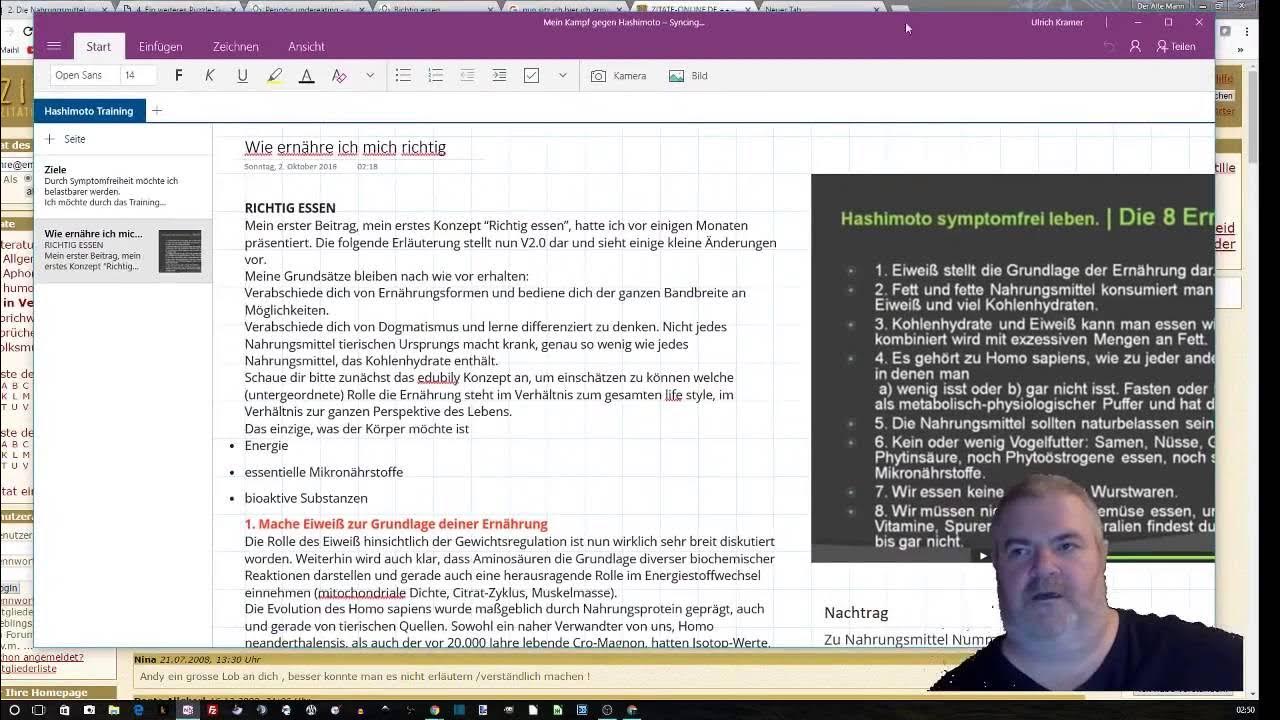
Task: Clear formatting with the eraser-A icon
Action: coord(339,75)
